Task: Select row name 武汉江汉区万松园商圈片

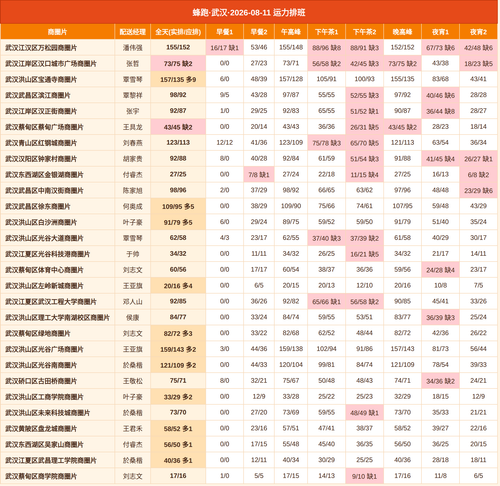Action: pos(41,48)
